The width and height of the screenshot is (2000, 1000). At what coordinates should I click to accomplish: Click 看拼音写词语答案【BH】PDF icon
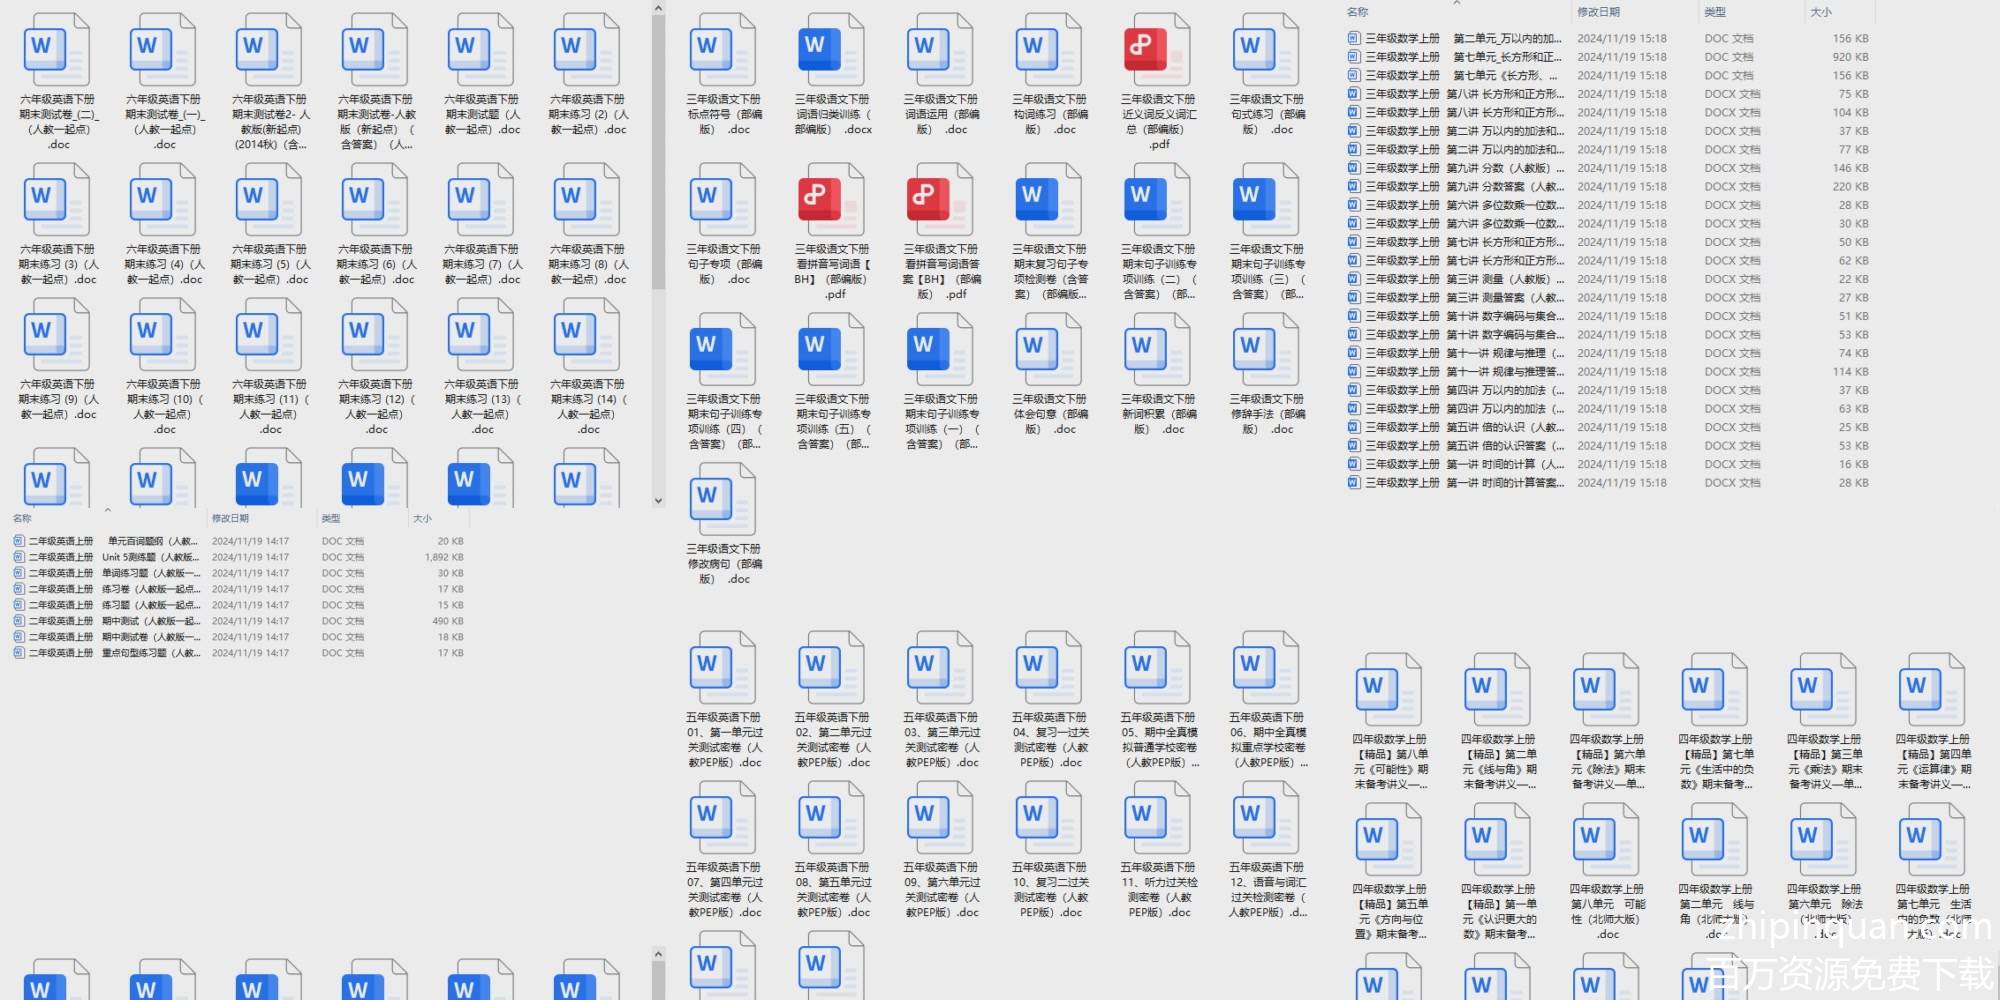coord(940,201)
